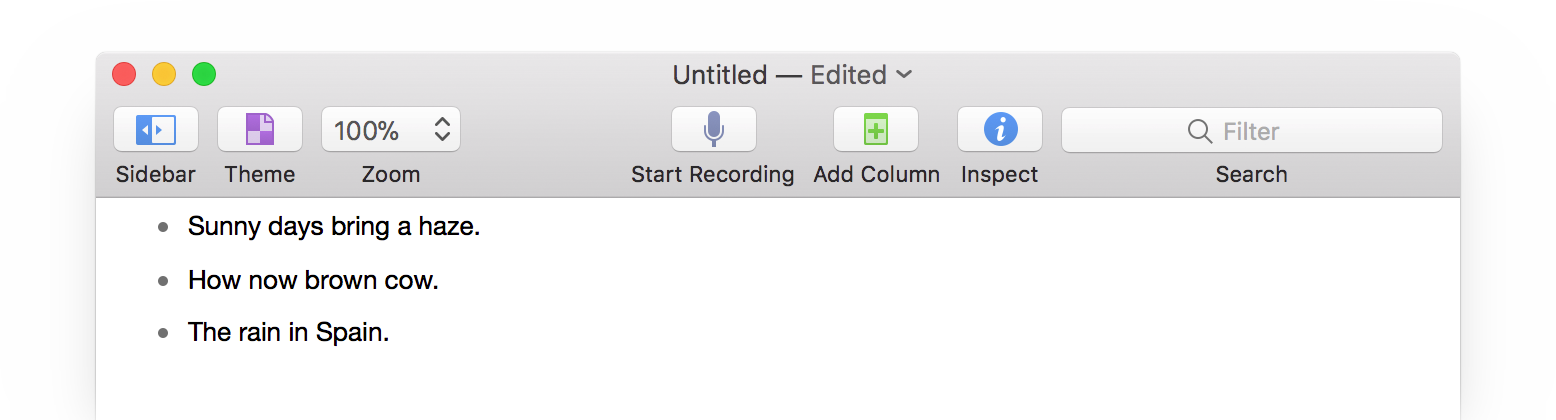Image resolution: width=1556 pixels, height=420 pixels.
Task: Expand the Untitled title chevron menu
Action: pyautogui.click(x=904, y=75)
